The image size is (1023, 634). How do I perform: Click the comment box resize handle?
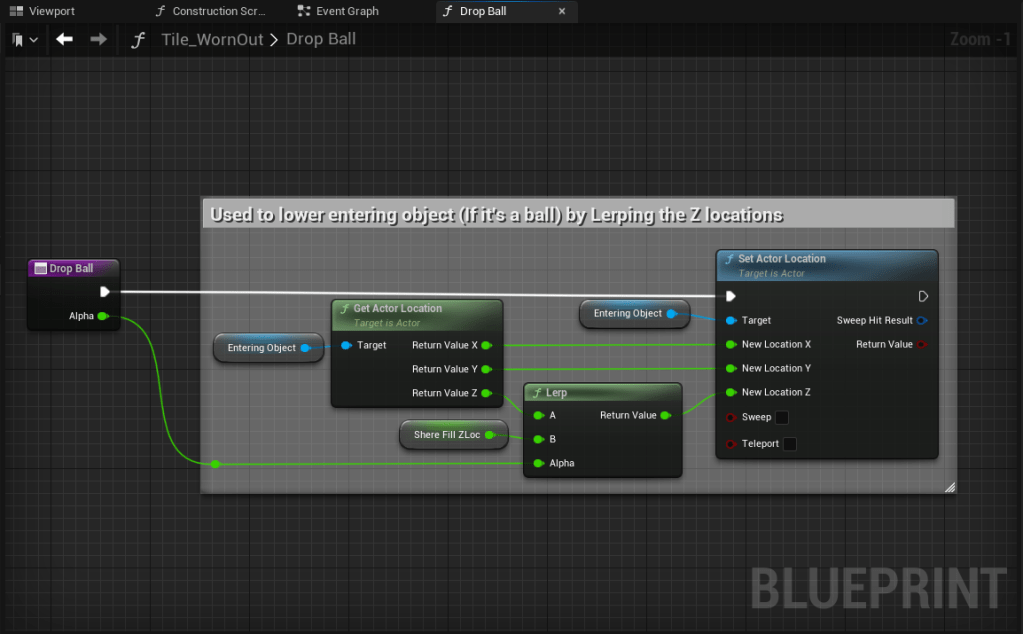coord(949,487)
